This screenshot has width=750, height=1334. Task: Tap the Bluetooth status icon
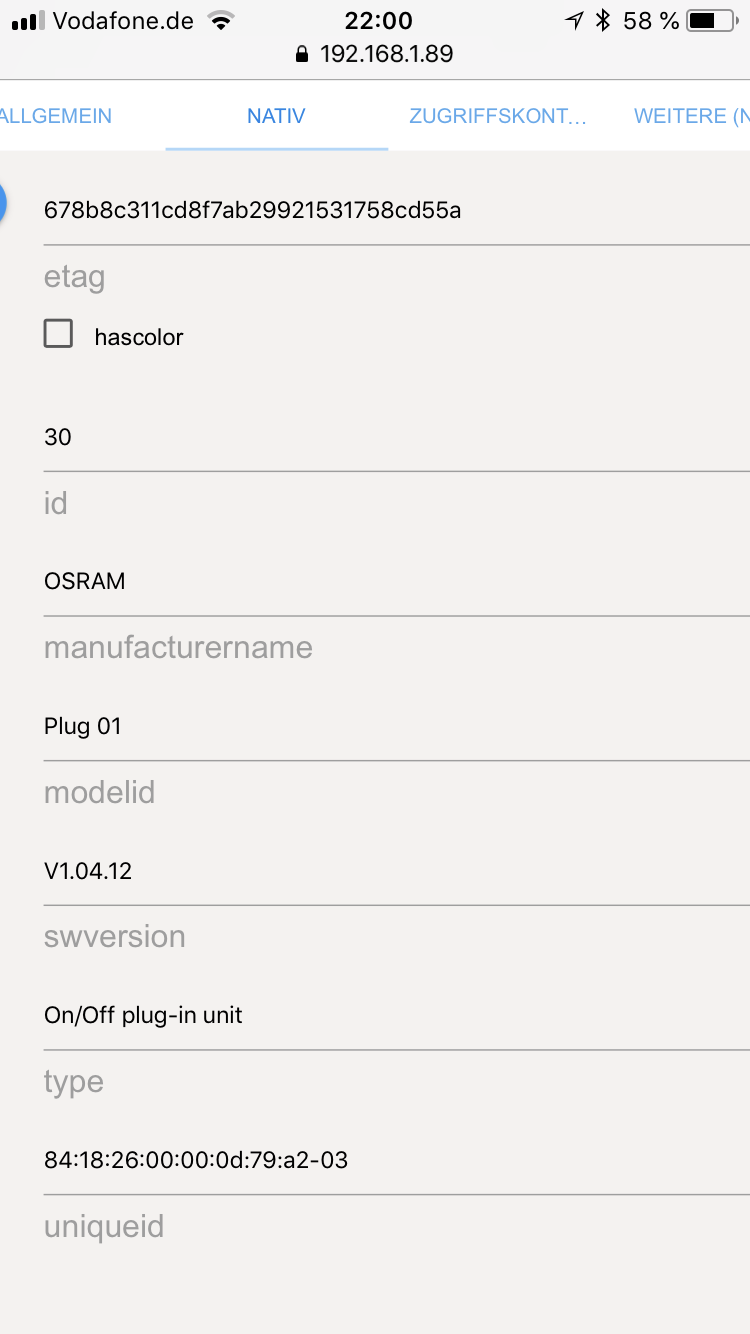point(602,20)
